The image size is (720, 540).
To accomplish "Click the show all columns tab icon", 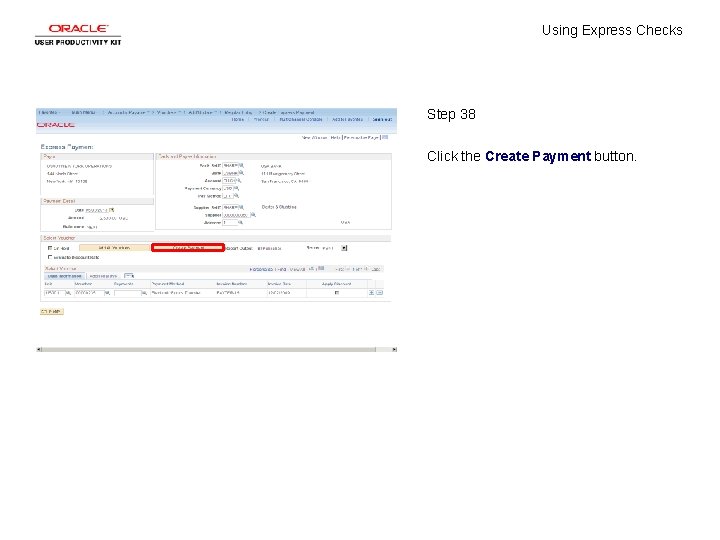I will pos(129,276).
